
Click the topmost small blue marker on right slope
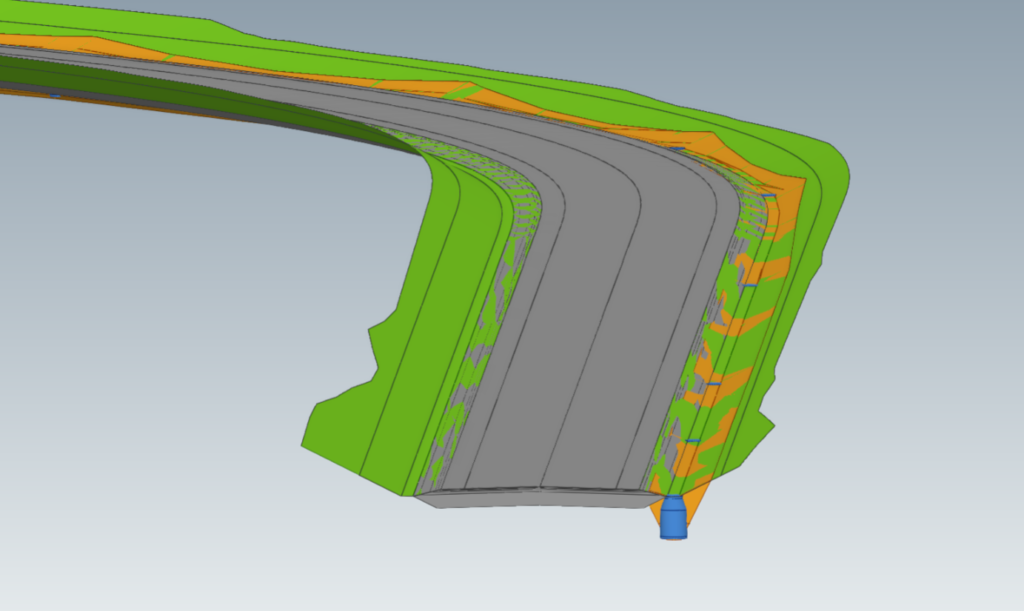[677, 149]
